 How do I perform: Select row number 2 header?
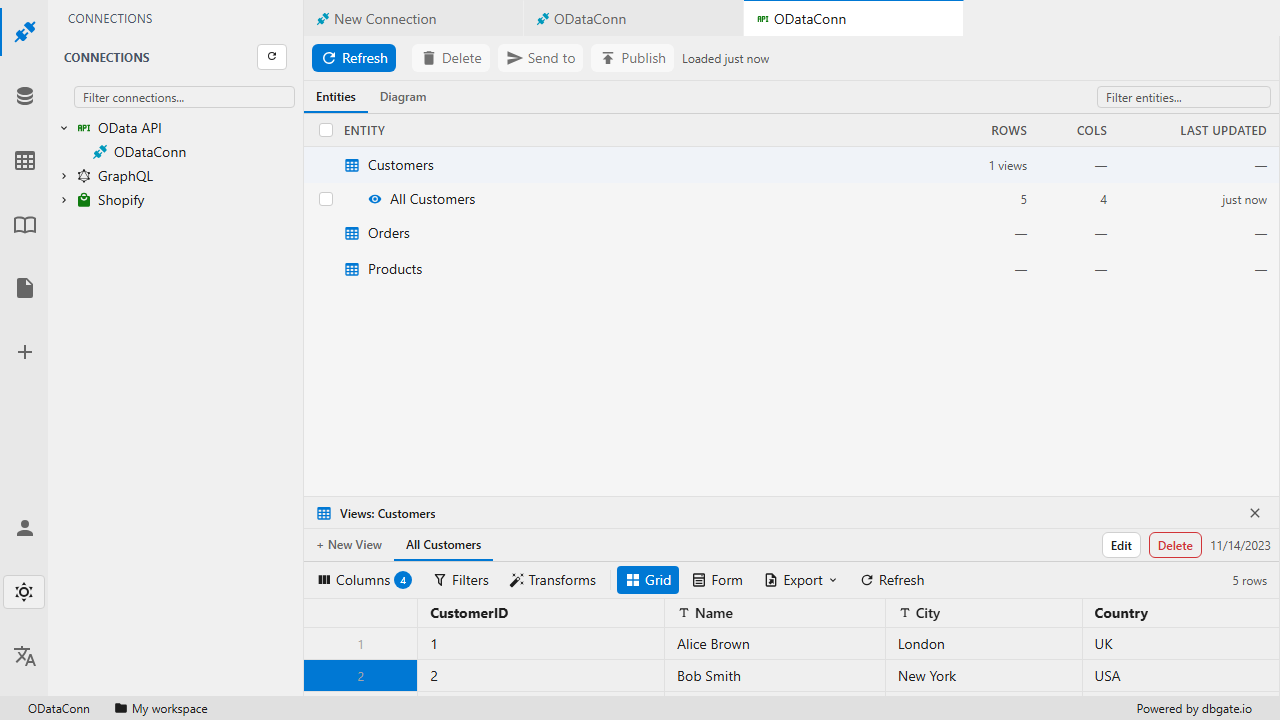(x=360, y=676)
